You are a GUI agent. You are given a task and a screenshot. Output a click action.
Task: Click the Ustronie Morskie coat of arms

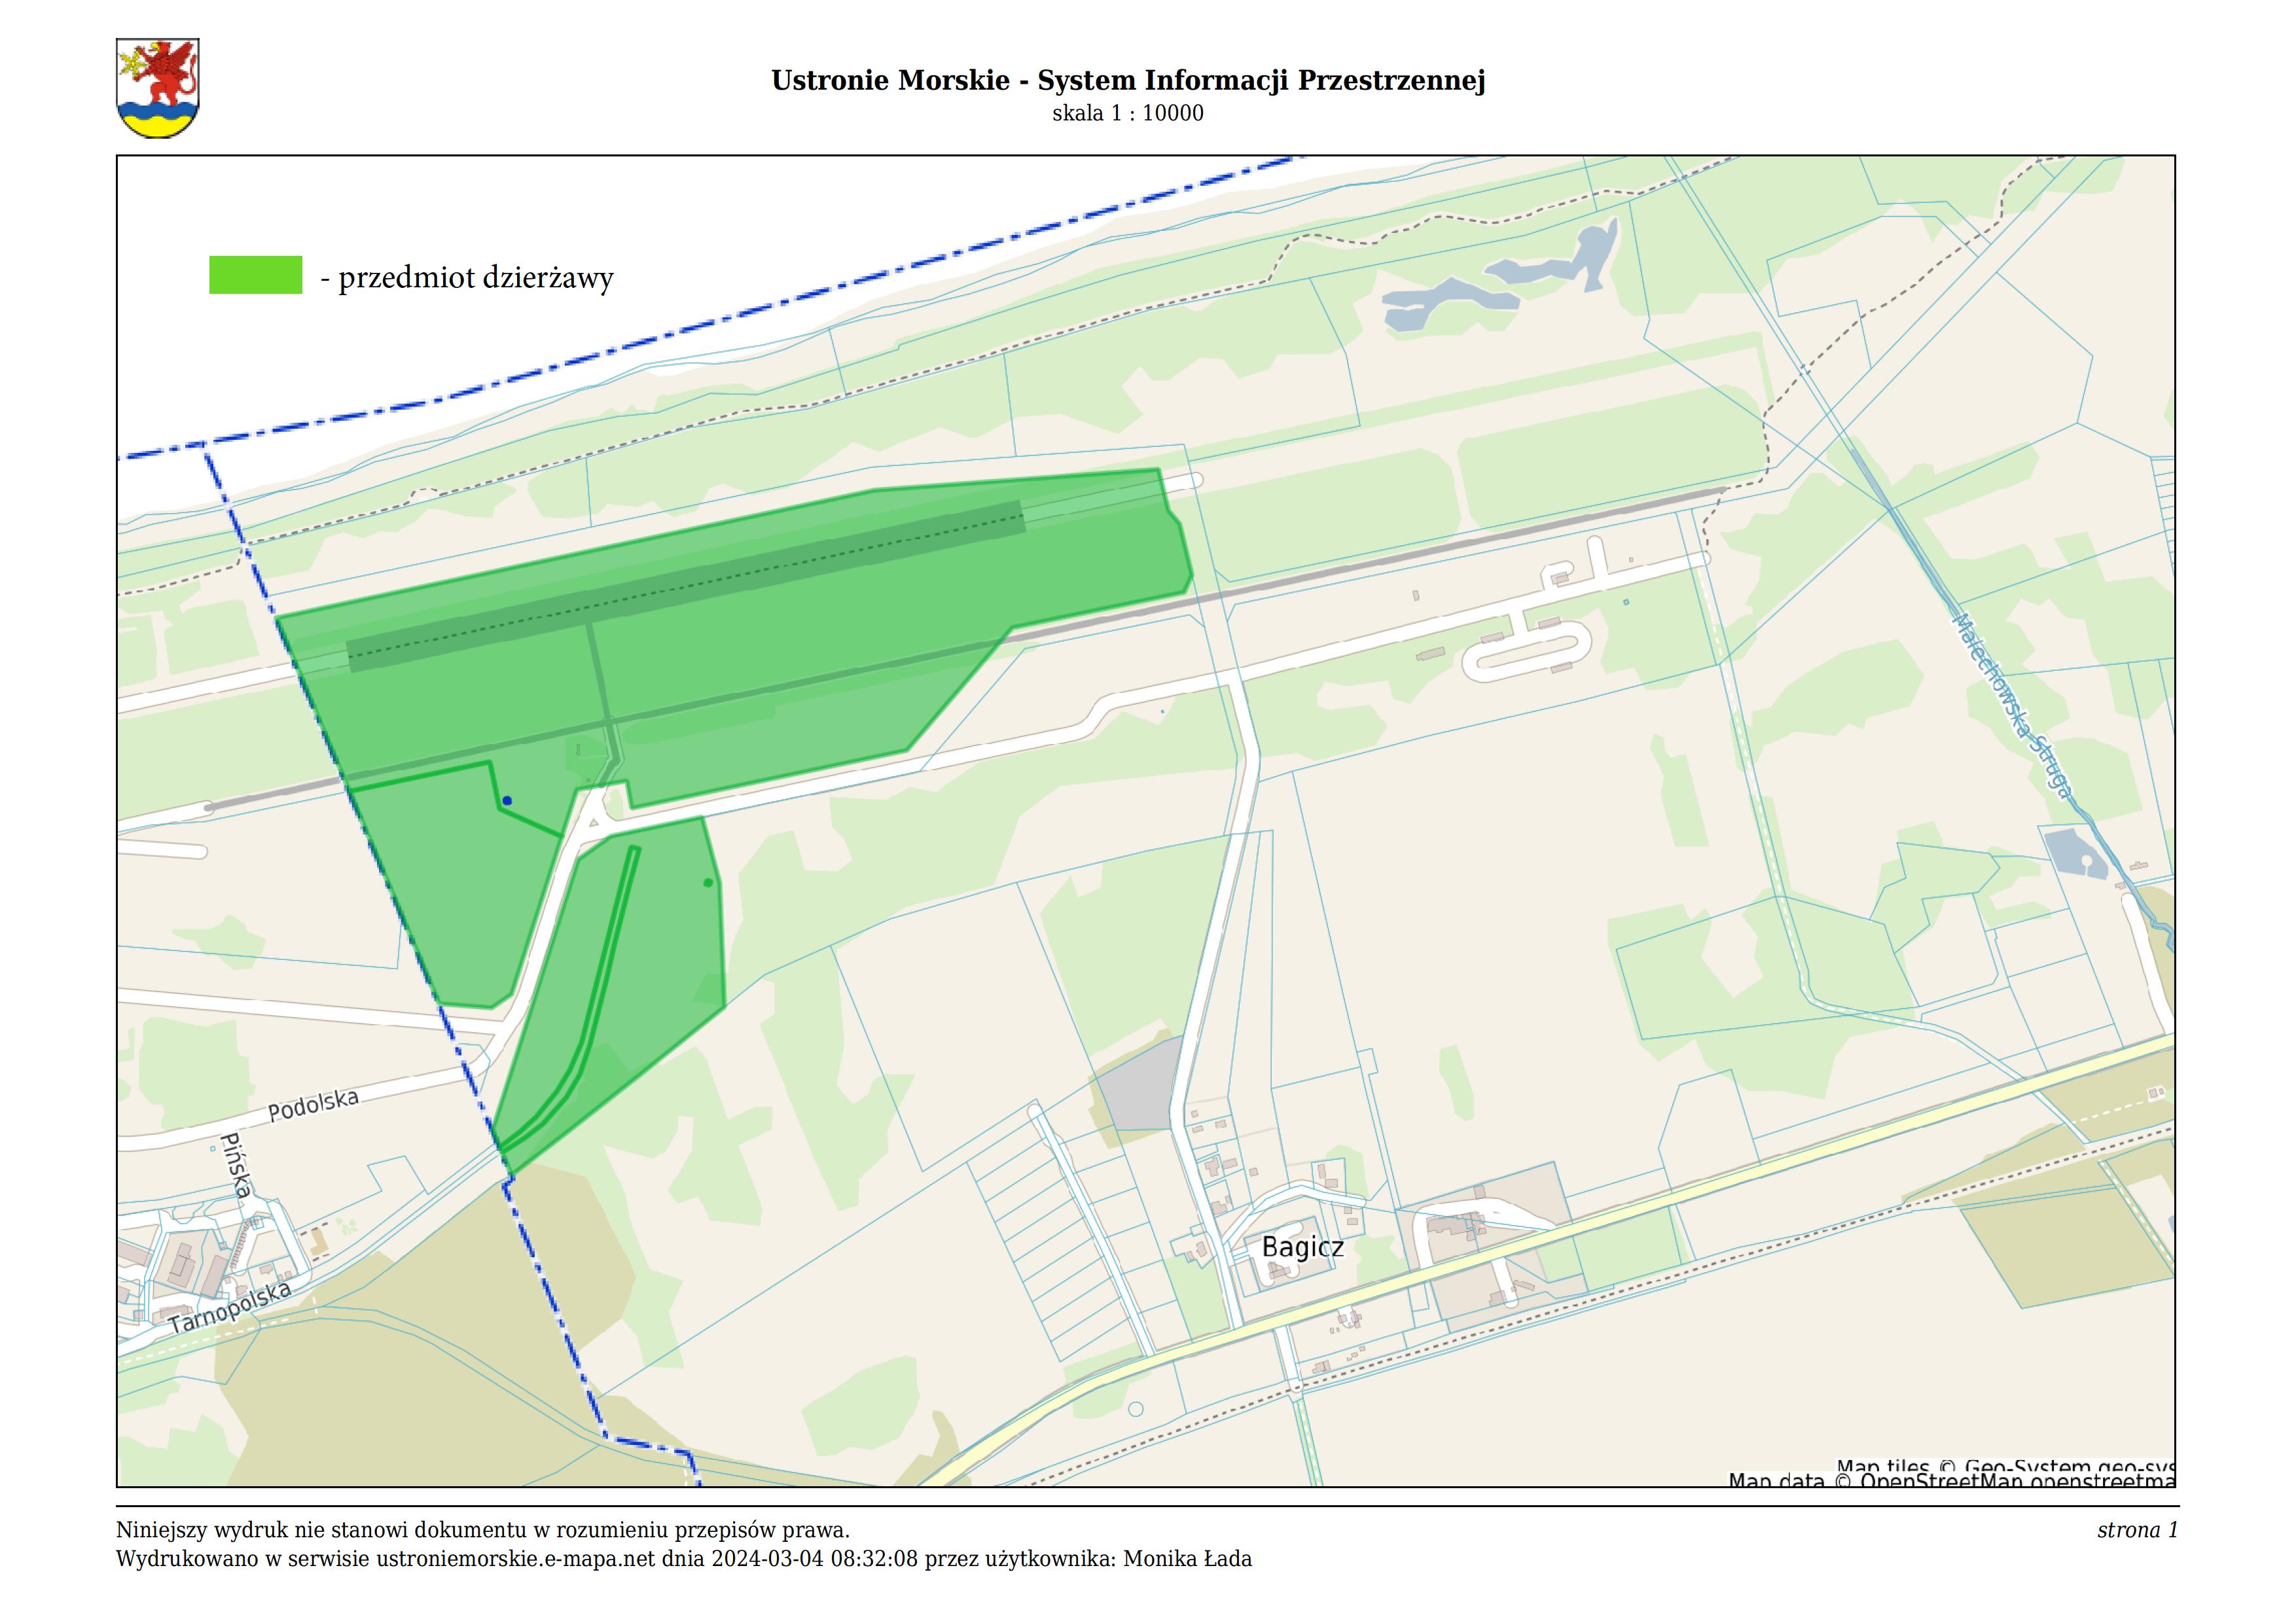[x=158, y=88]
